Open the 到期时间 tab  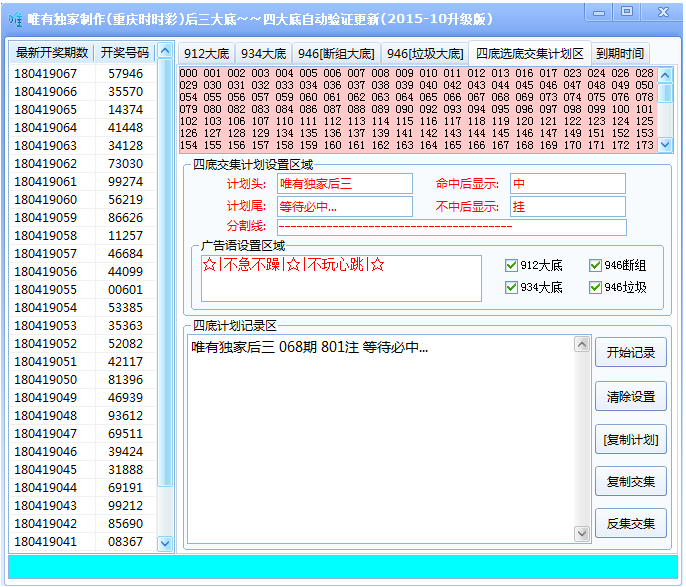tap(620, 54)
